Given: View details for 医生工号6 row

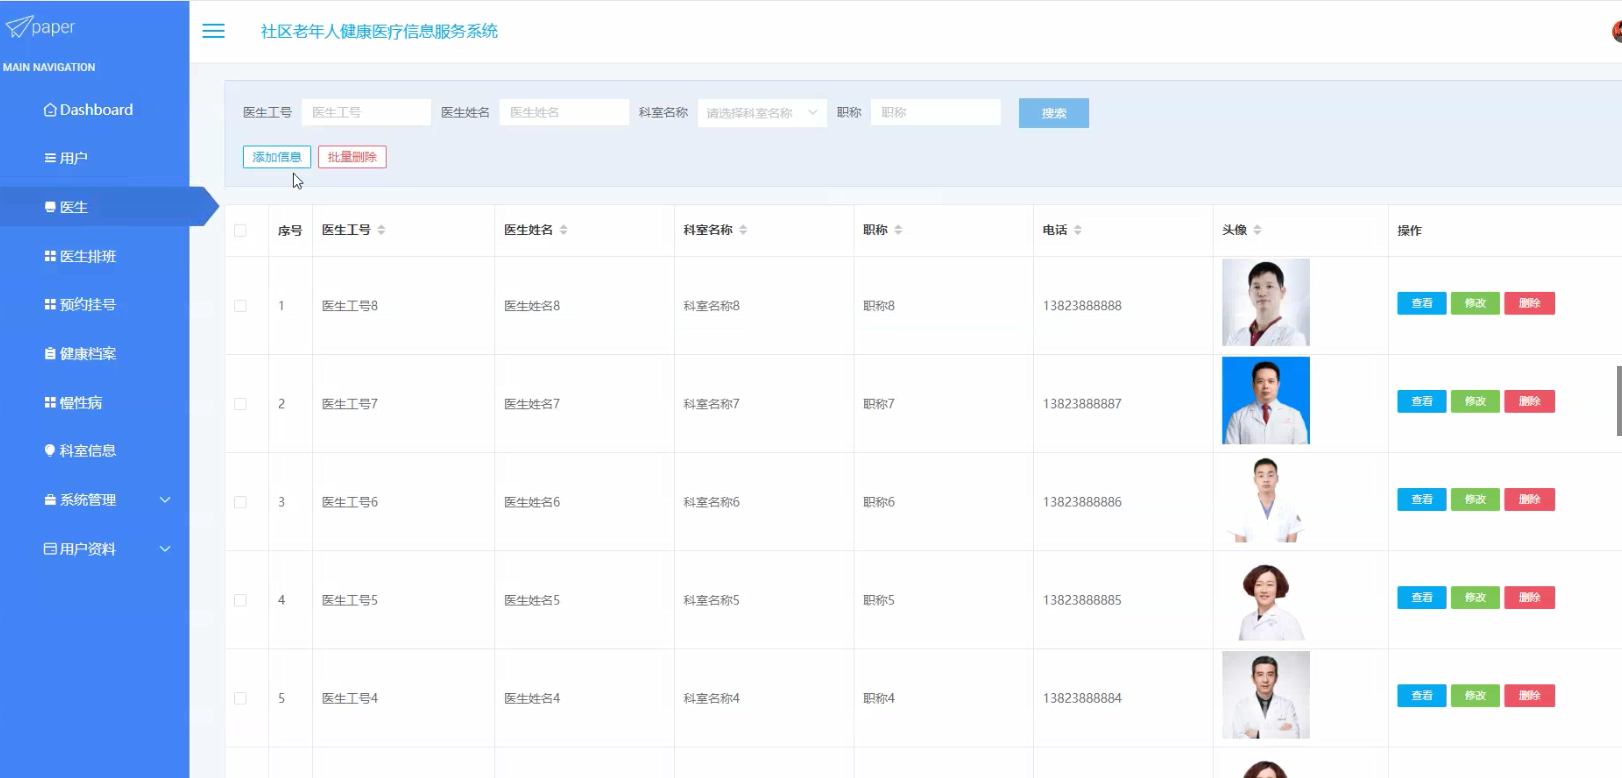Looking at the screenshot, I should pyautogui.click(x=1422, y=499).
